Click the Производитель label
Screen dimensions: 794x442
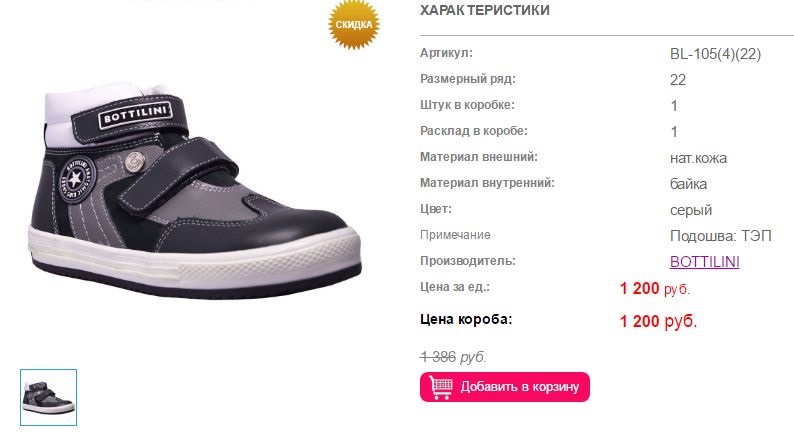point(467,261)
